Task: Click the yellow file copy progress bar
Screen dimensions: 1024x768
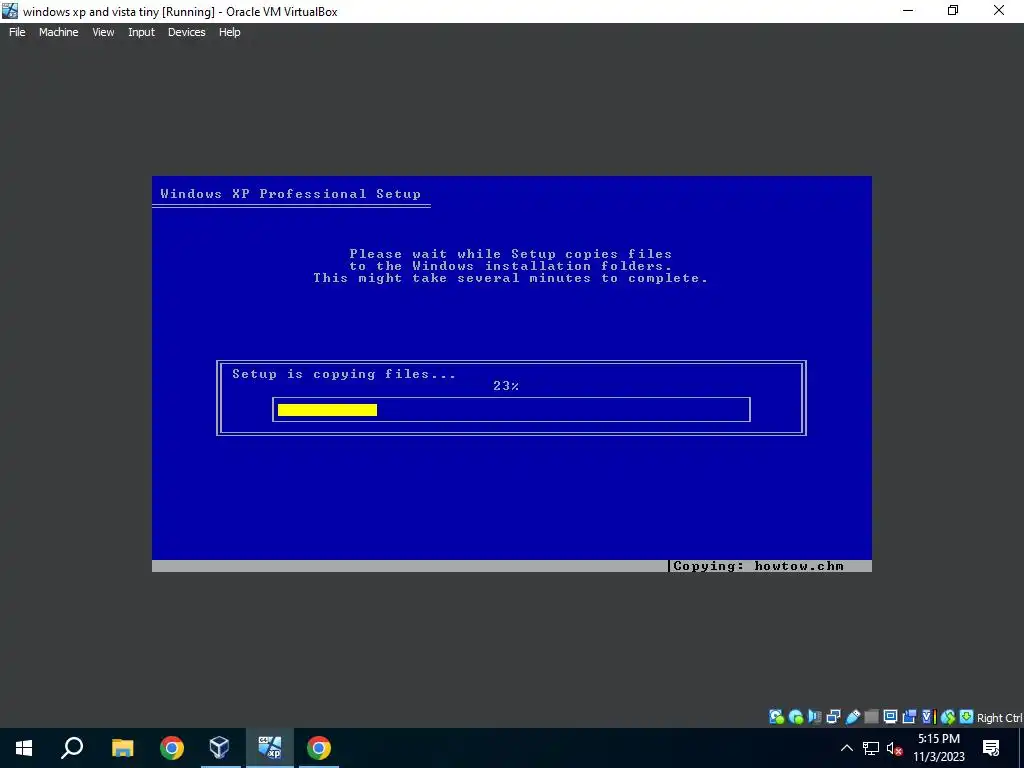Action: [x=327, y=409]
